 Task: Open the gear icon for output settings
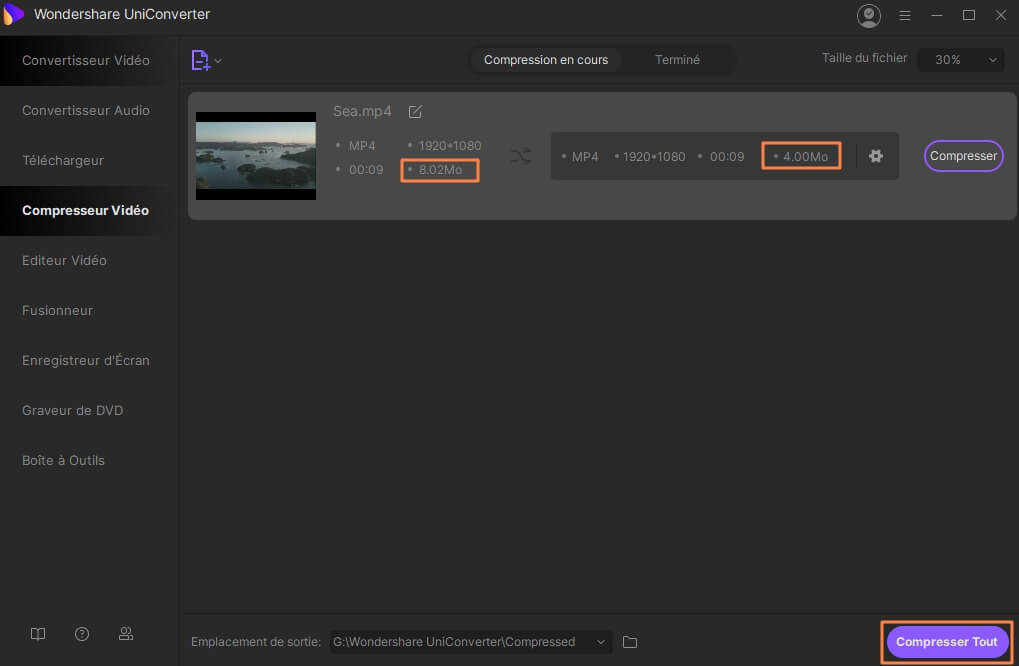pos(875,156)
